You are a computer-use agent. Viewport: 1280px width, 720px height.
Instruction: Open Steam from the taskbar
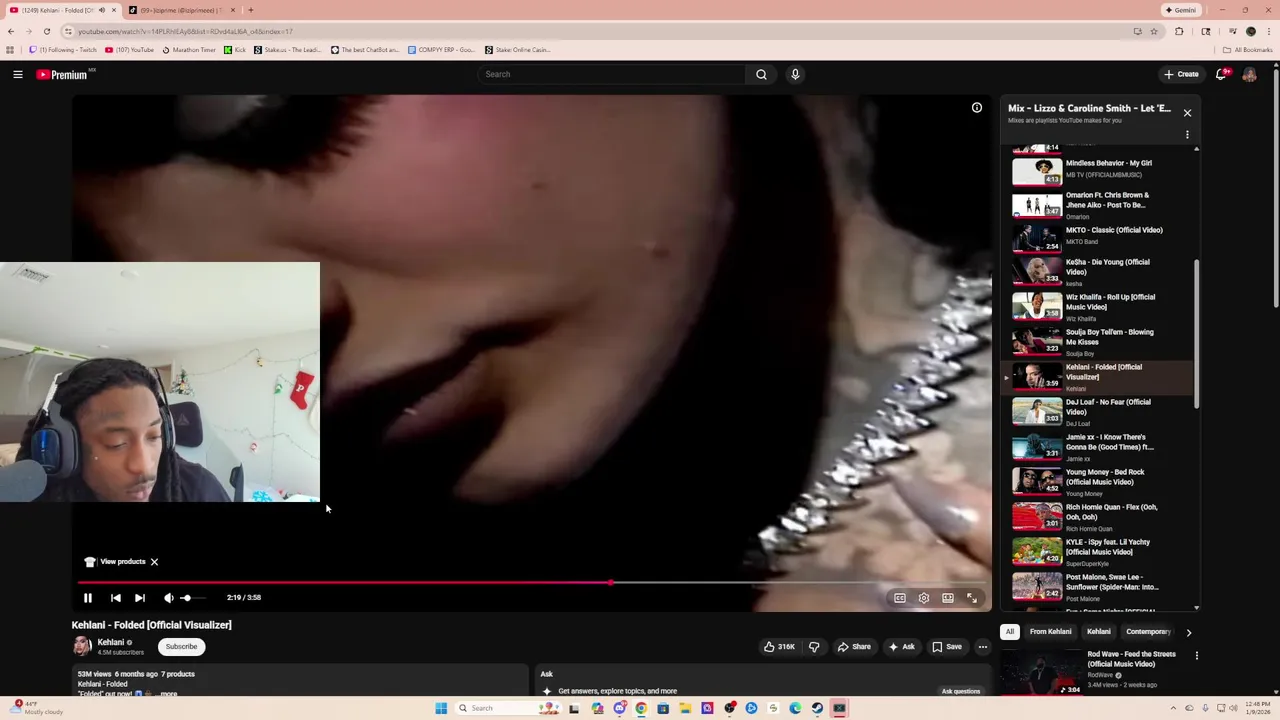(817, 708)
